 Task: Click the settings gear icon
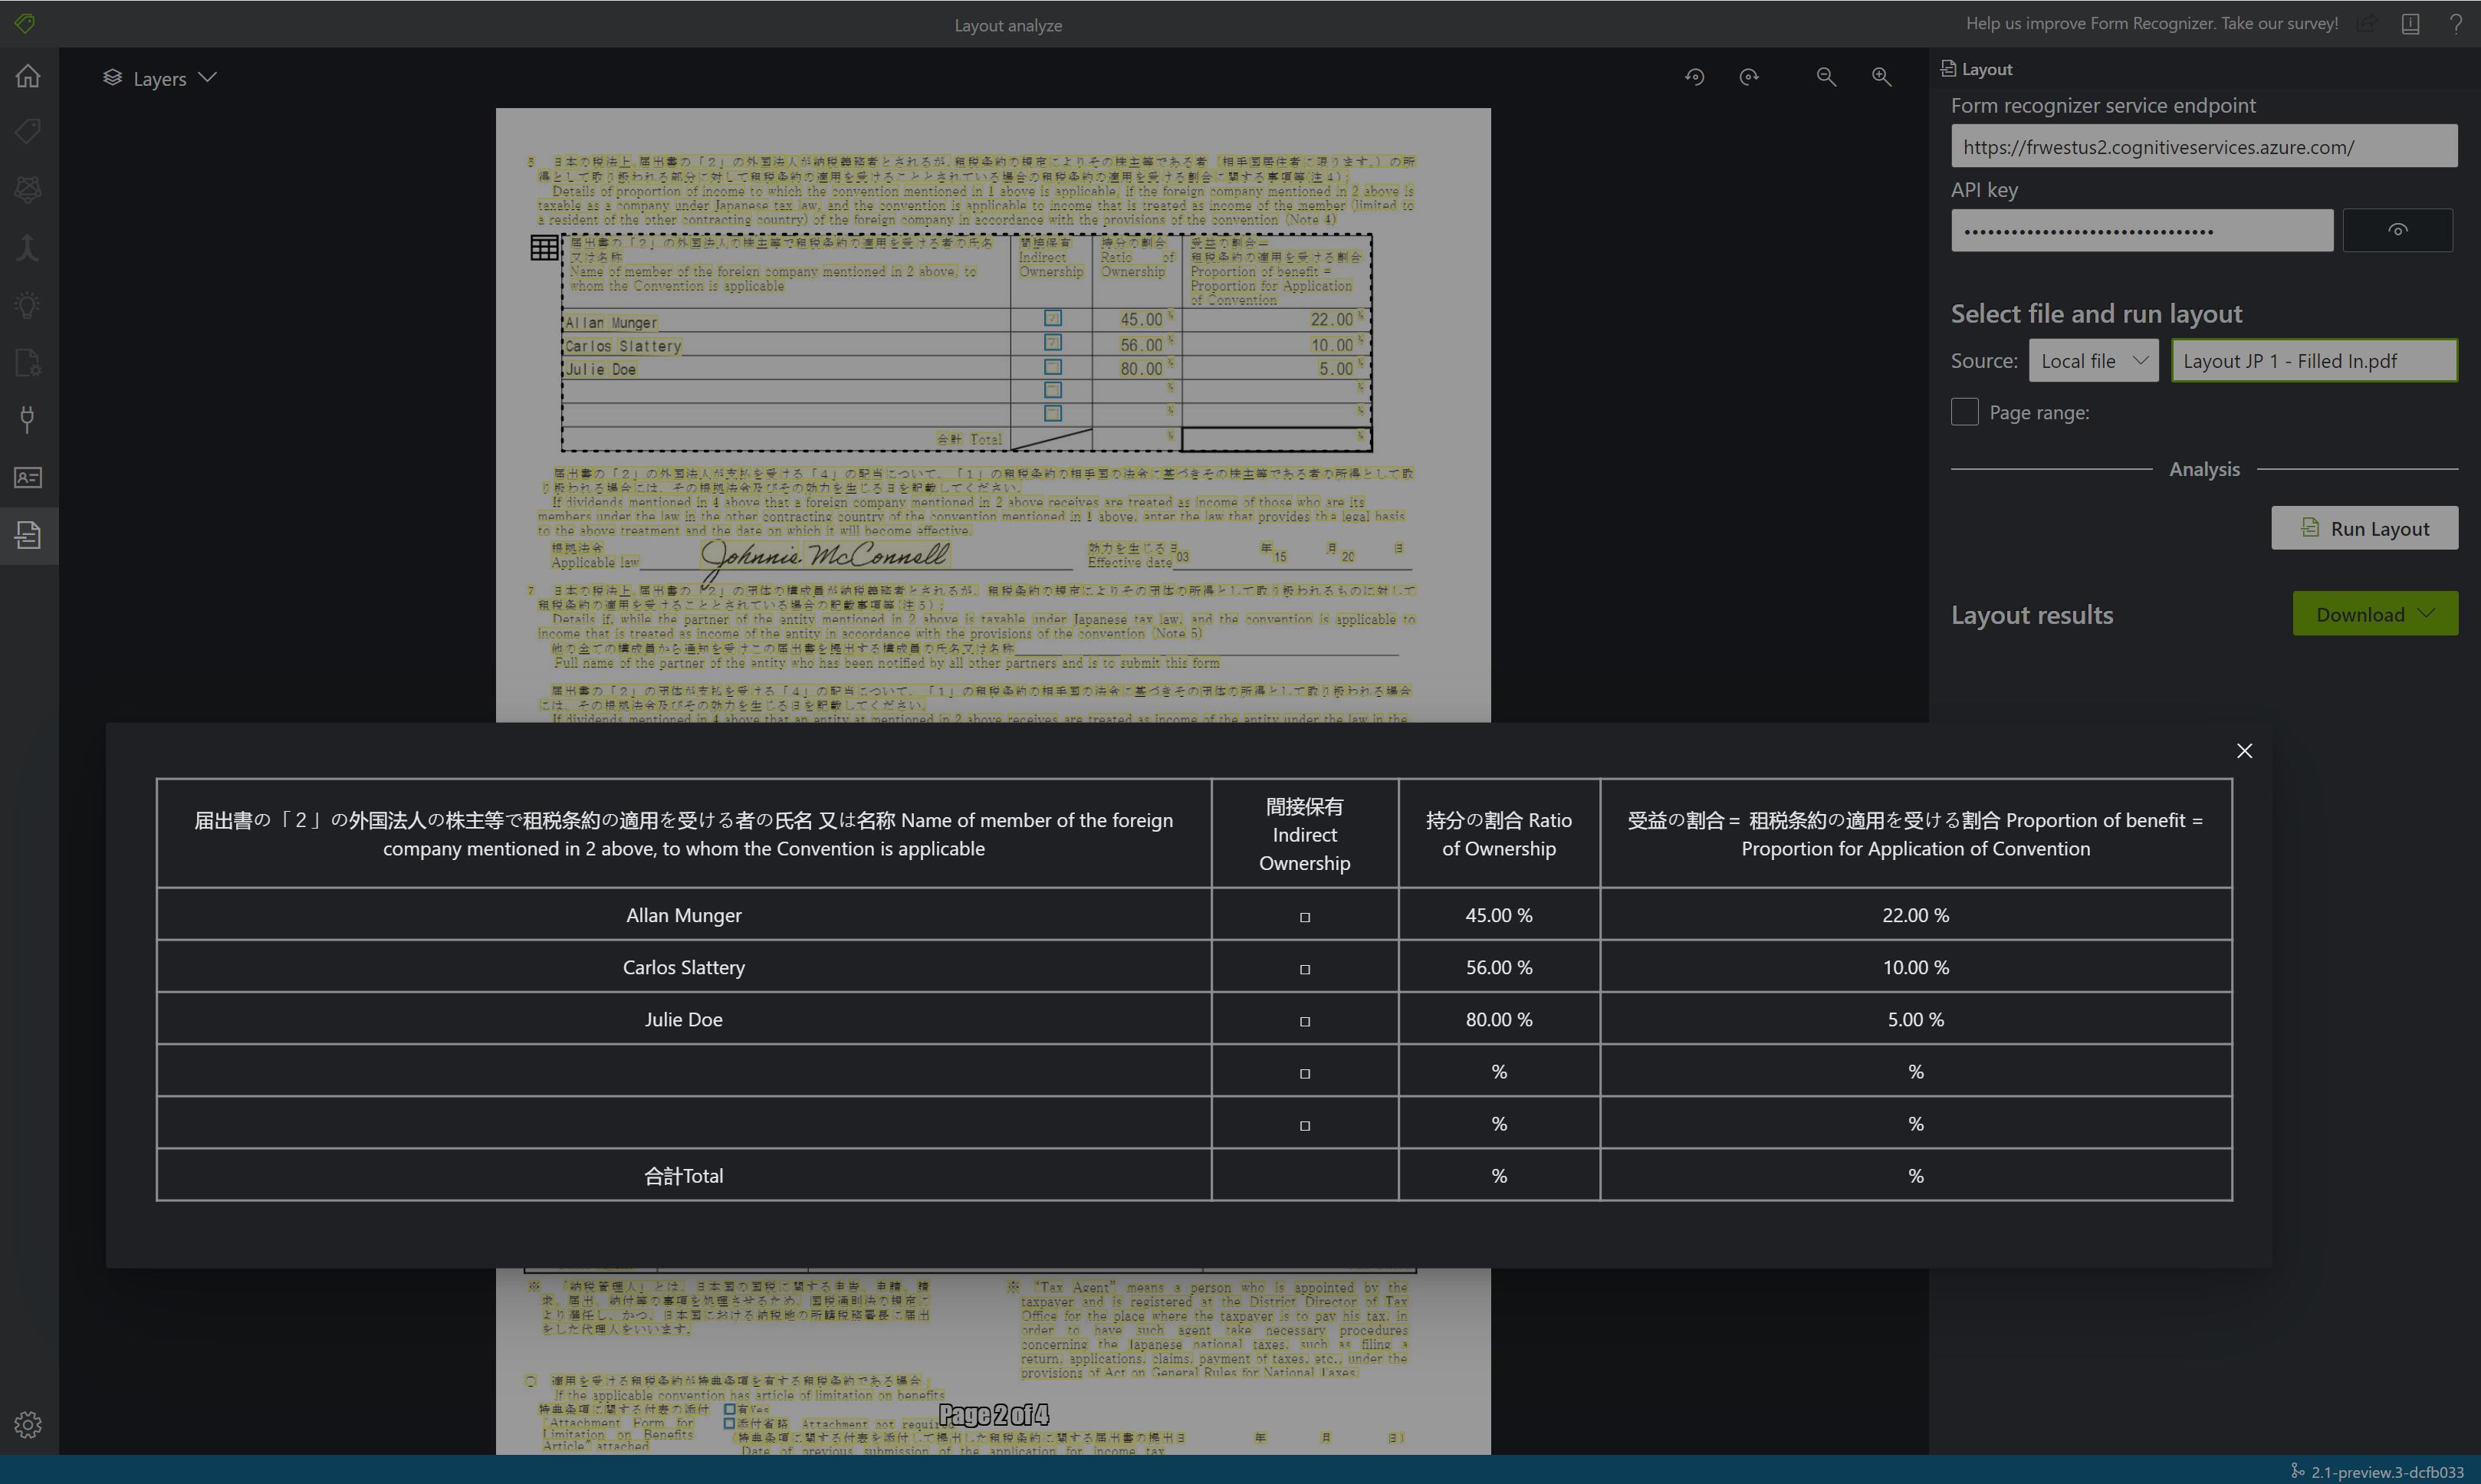tap(28, 1426)
